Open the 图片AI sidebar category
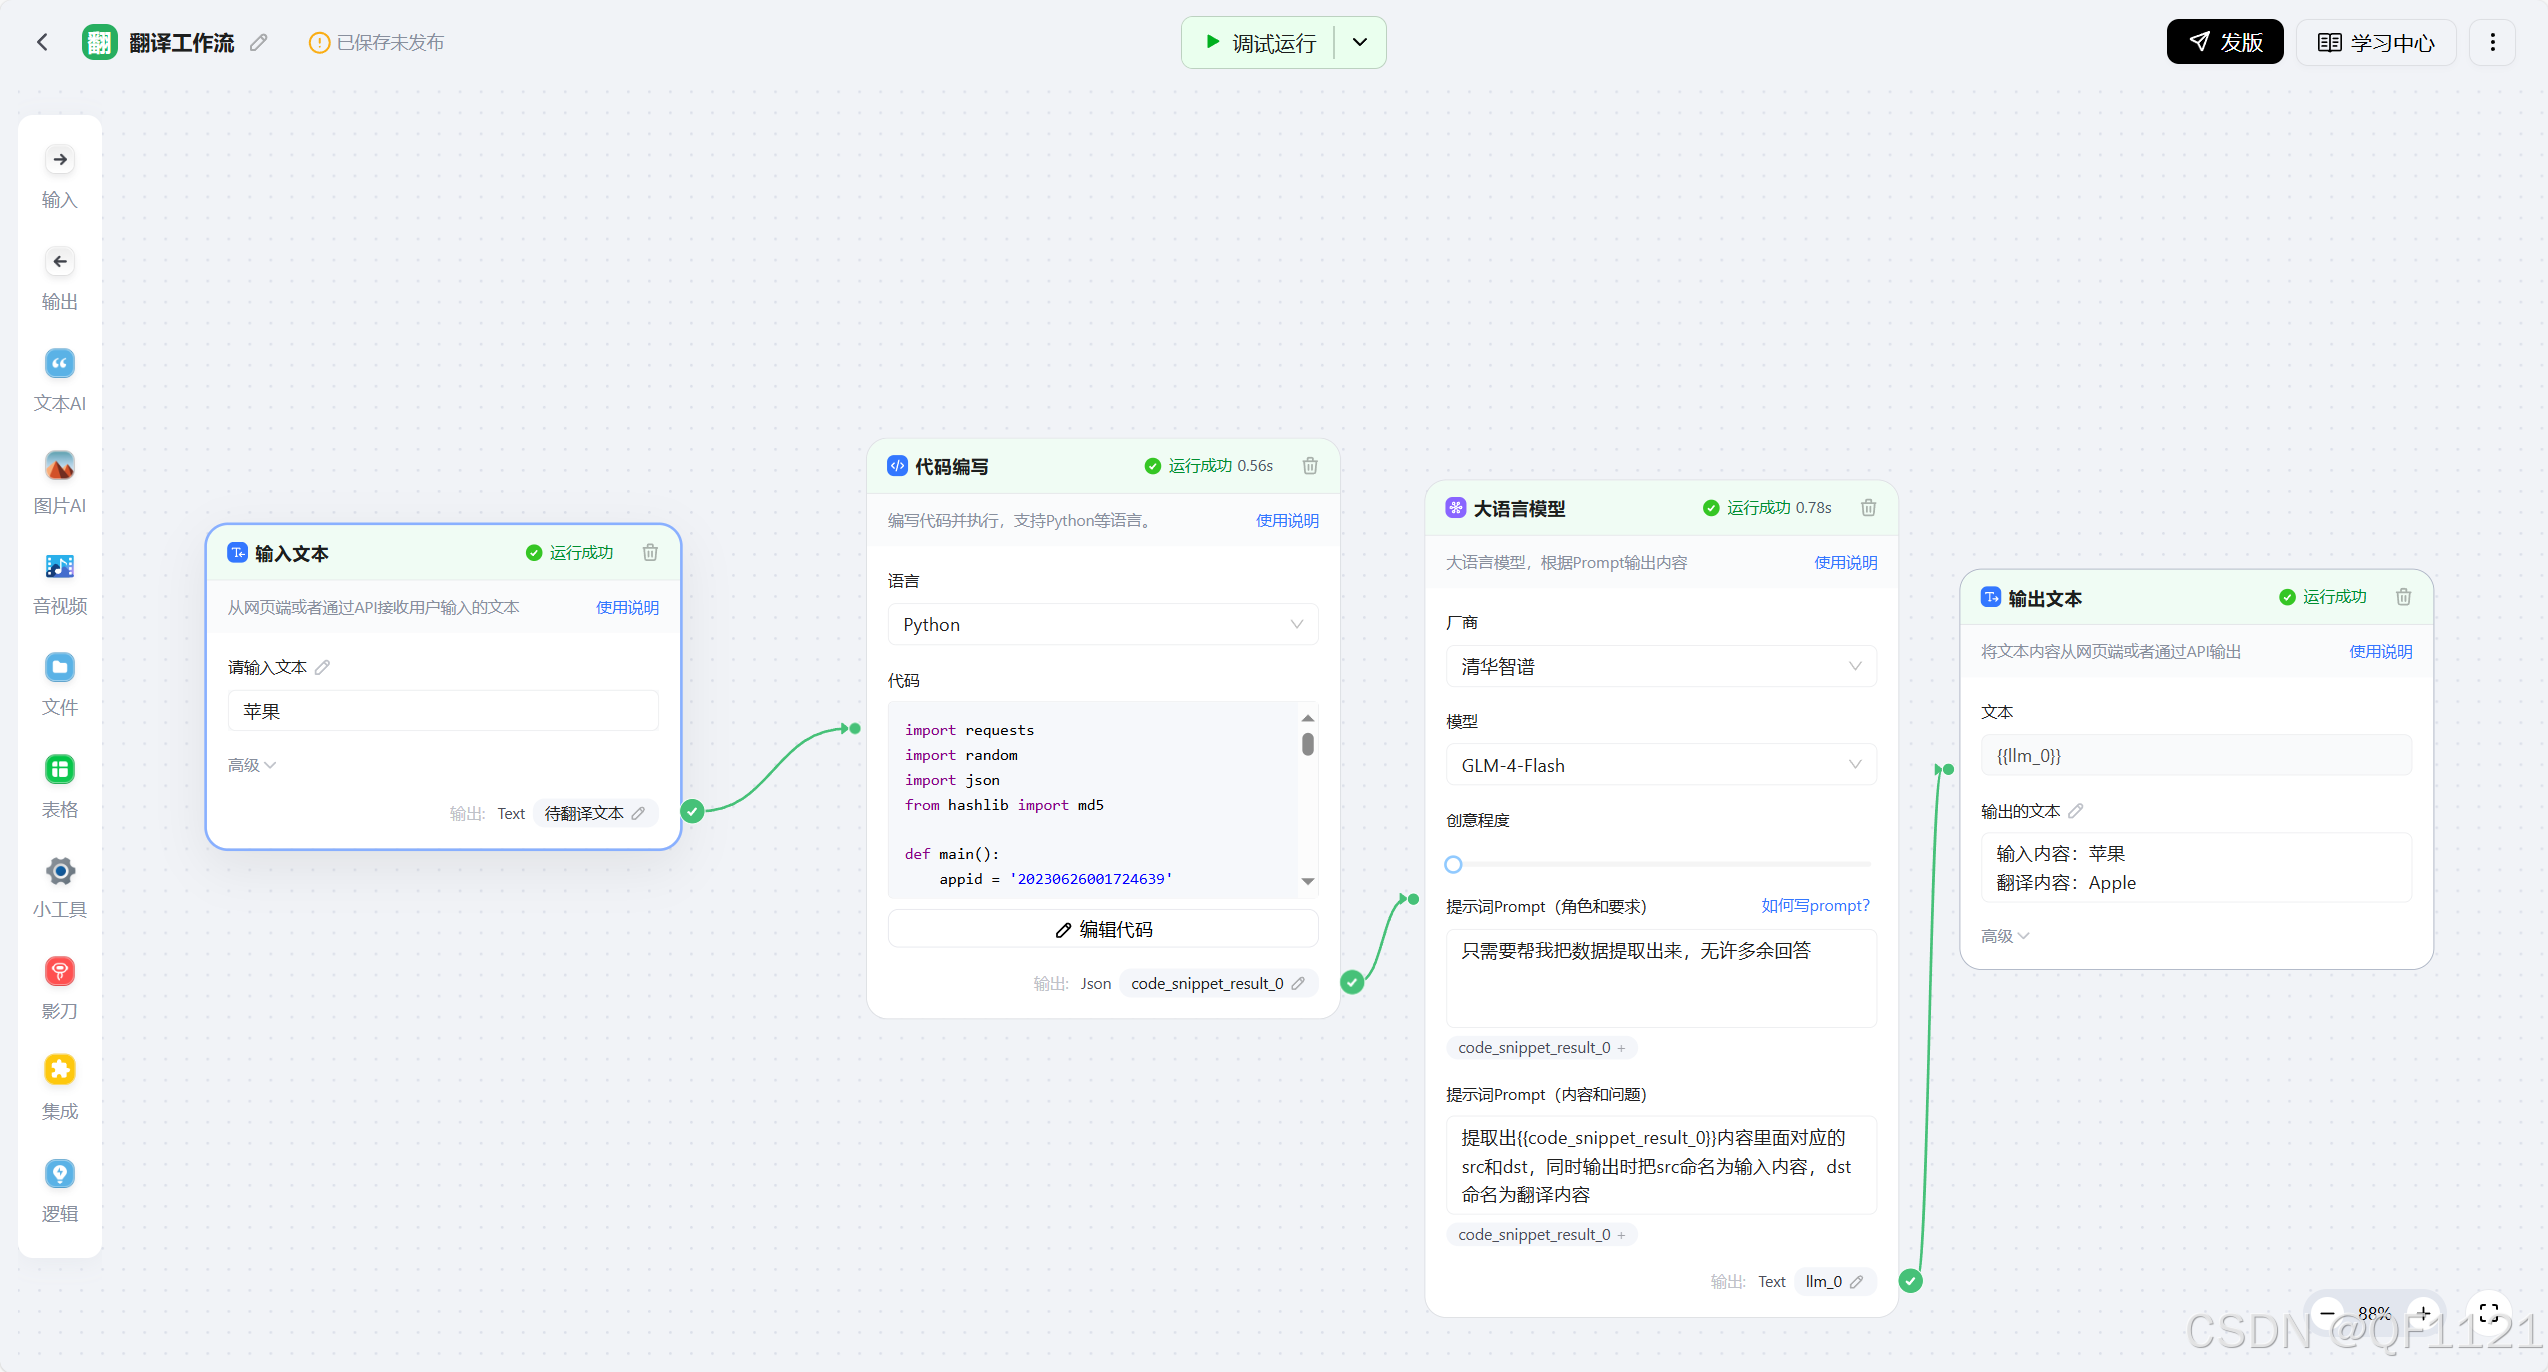 coord(60,467)
